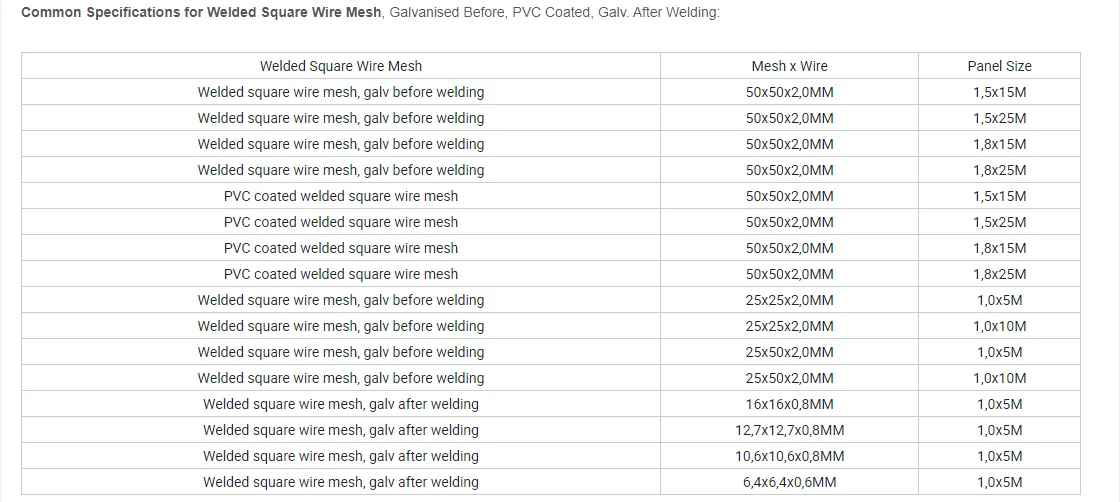Select the 12,7x12,7x0,8MM mesh cell
Viewport: 1120px width, 502px height.
(789, 430)
